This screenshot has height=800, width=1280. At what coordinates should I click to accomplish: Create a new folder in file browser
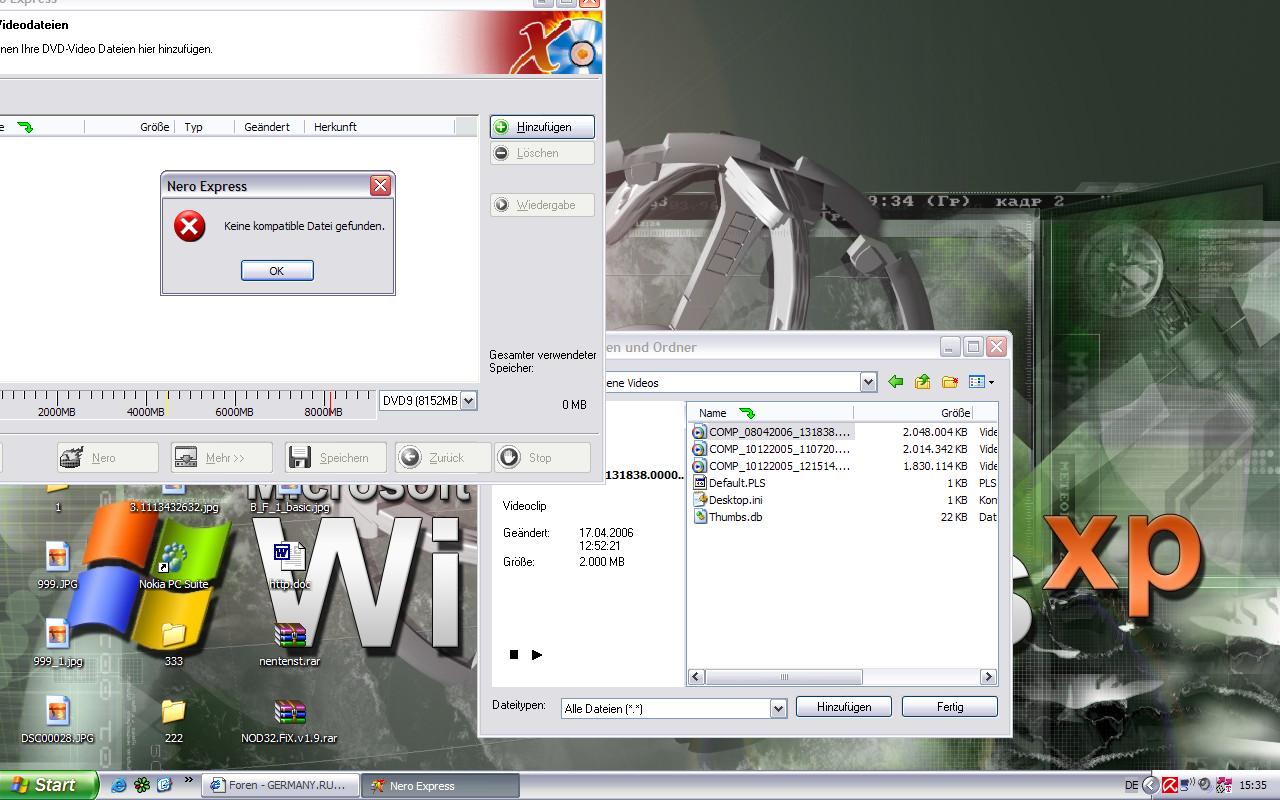950,382
